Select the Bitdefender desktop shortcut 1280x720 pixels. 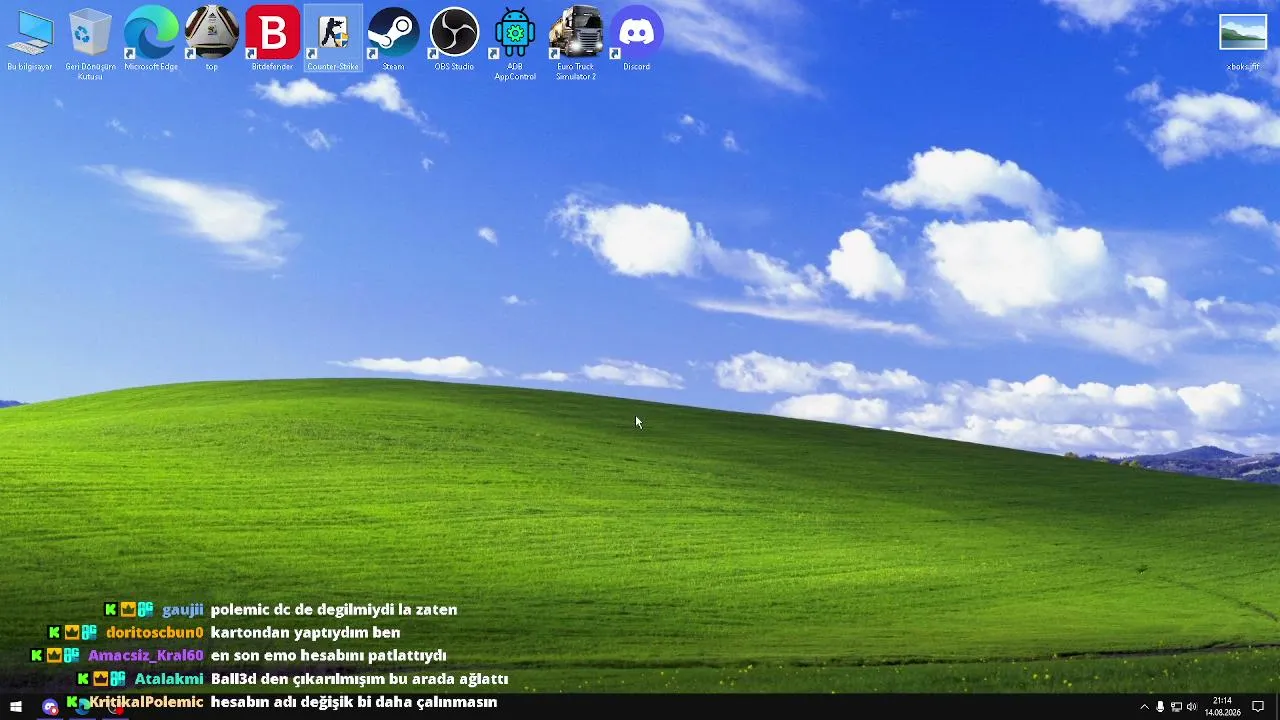tap(273, 40)
